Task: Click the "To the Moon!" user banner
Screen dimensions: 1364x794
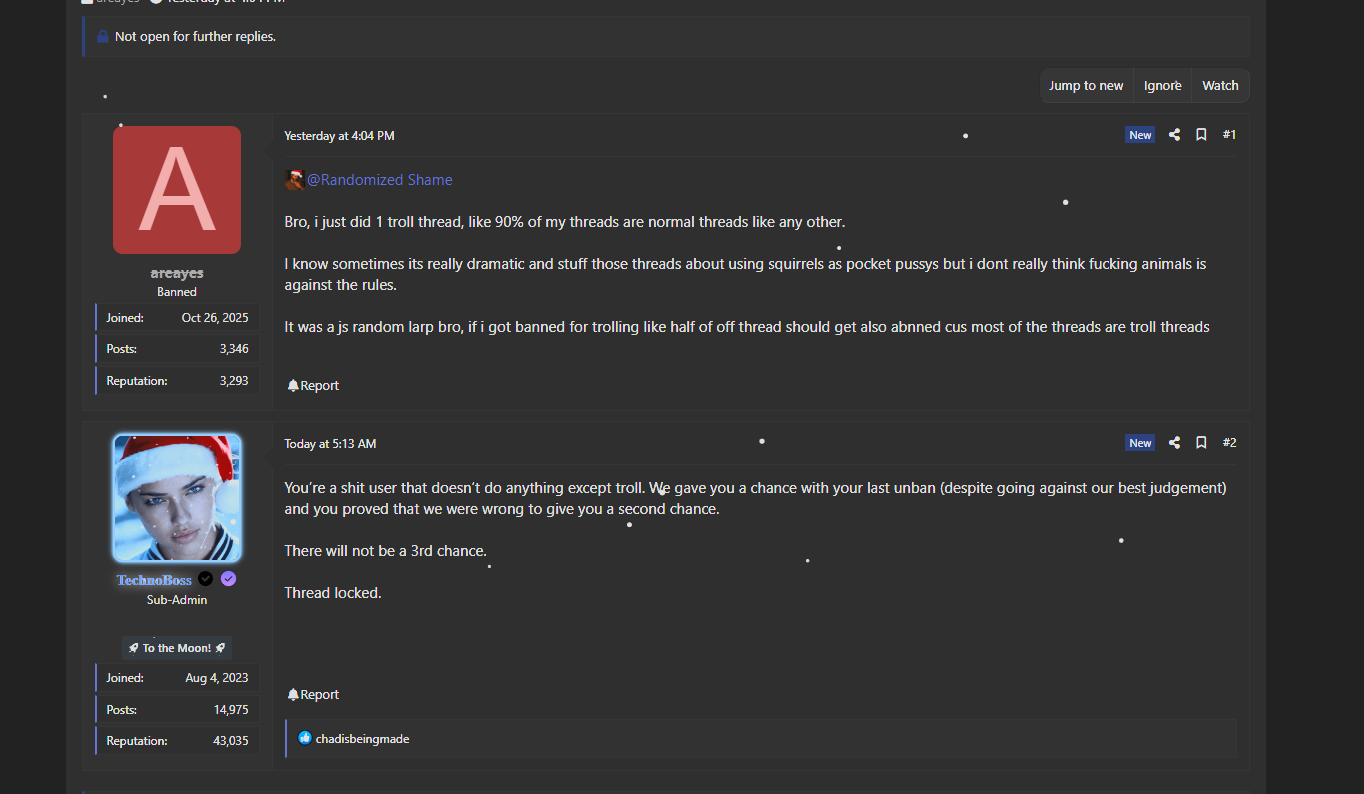Action: point(177,648)
